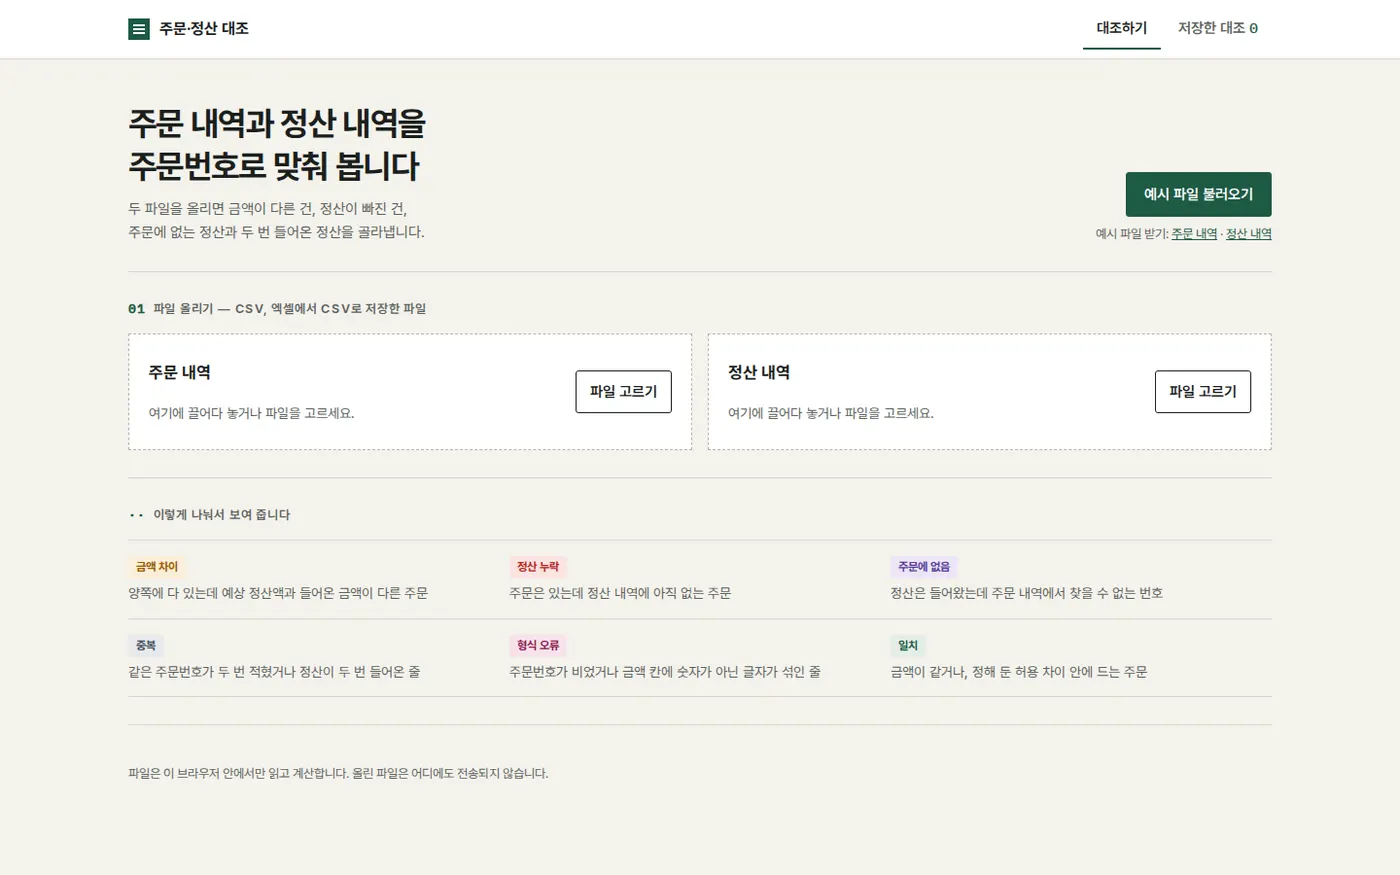Click the step label 01 파일 올리기

click(277, 309)
